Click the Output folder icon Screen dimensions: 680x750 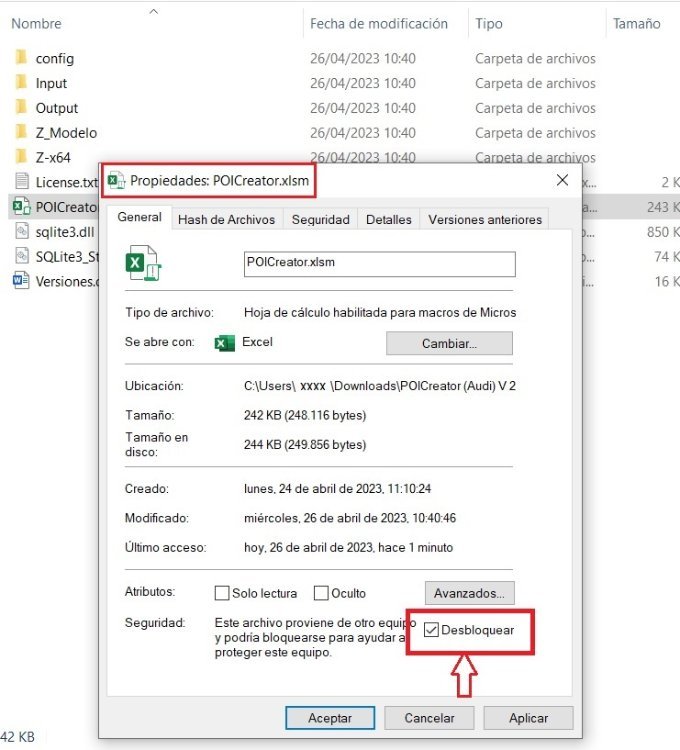tap(21, 108)
